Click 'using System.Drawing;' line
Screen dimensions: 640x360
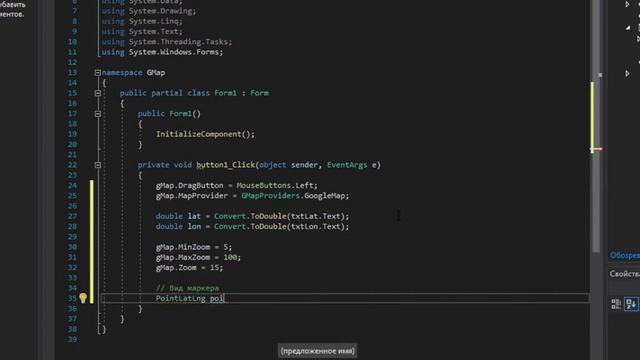(149, 11)
